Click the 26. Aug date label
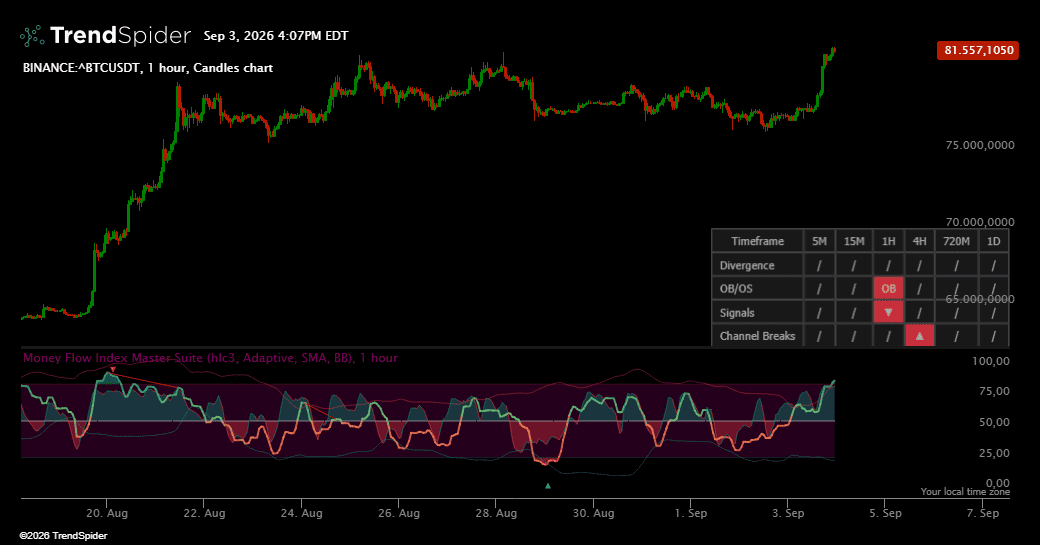 pos(399,513)
